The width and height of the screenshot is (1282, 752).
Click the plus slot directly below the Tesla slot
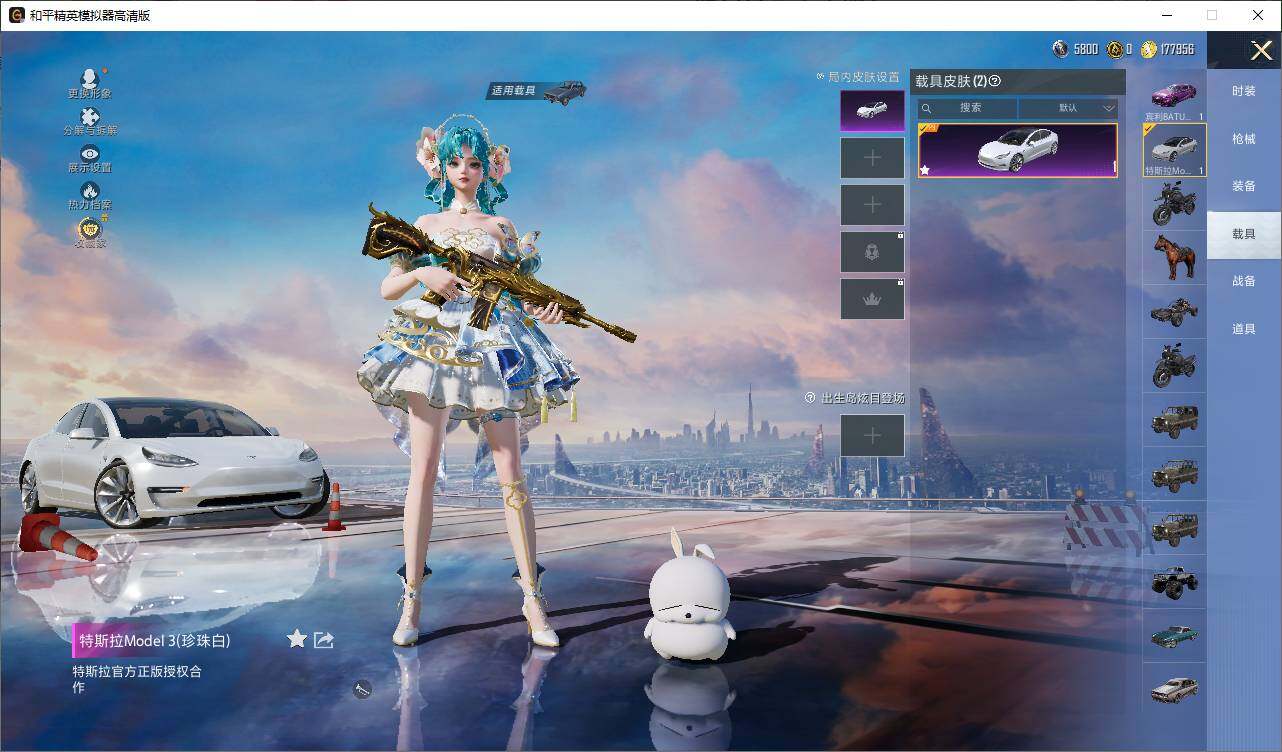coord(872,158)
